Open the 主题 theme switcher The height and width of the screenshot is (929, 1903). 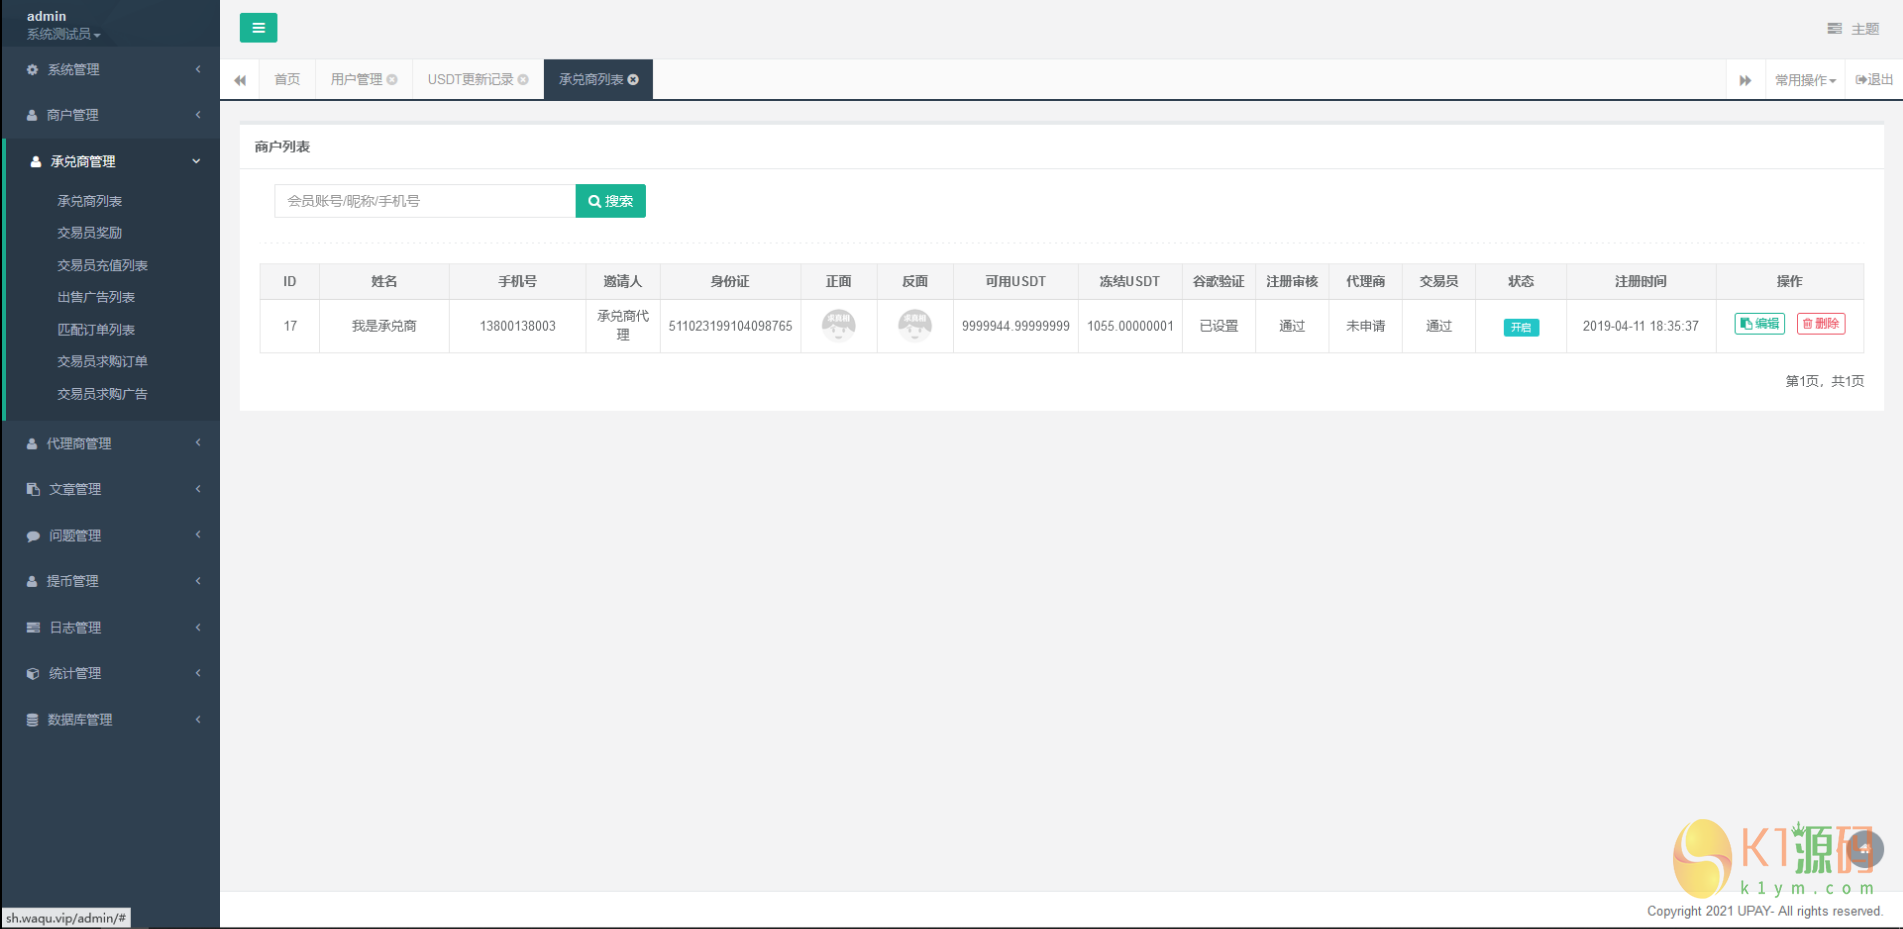tap(1853, 29)
